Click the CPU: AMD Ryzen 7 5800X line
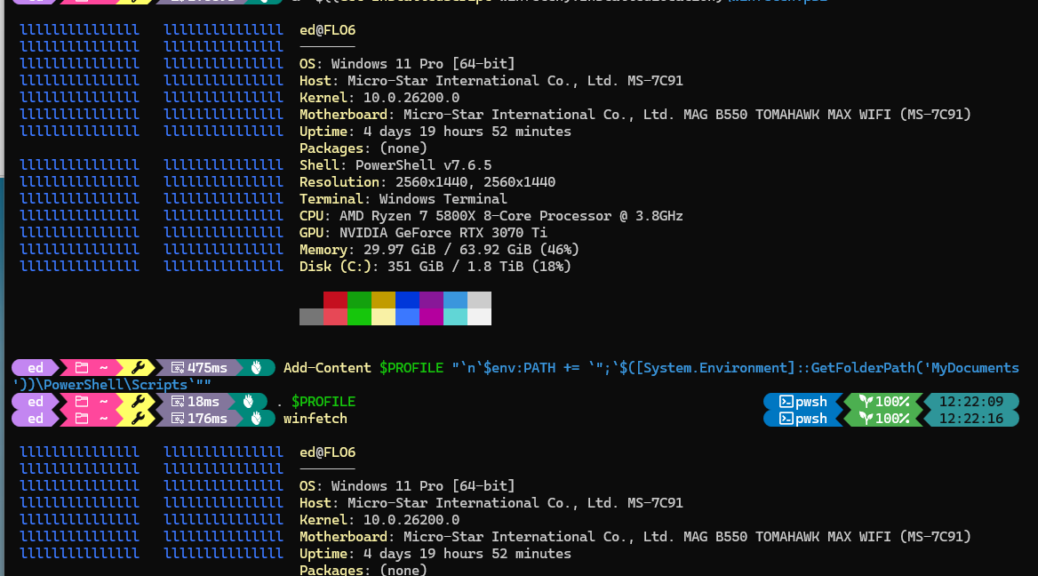The width and height of the screenshot is (1038, 576). pyautogui.click(x=491, y=216)
